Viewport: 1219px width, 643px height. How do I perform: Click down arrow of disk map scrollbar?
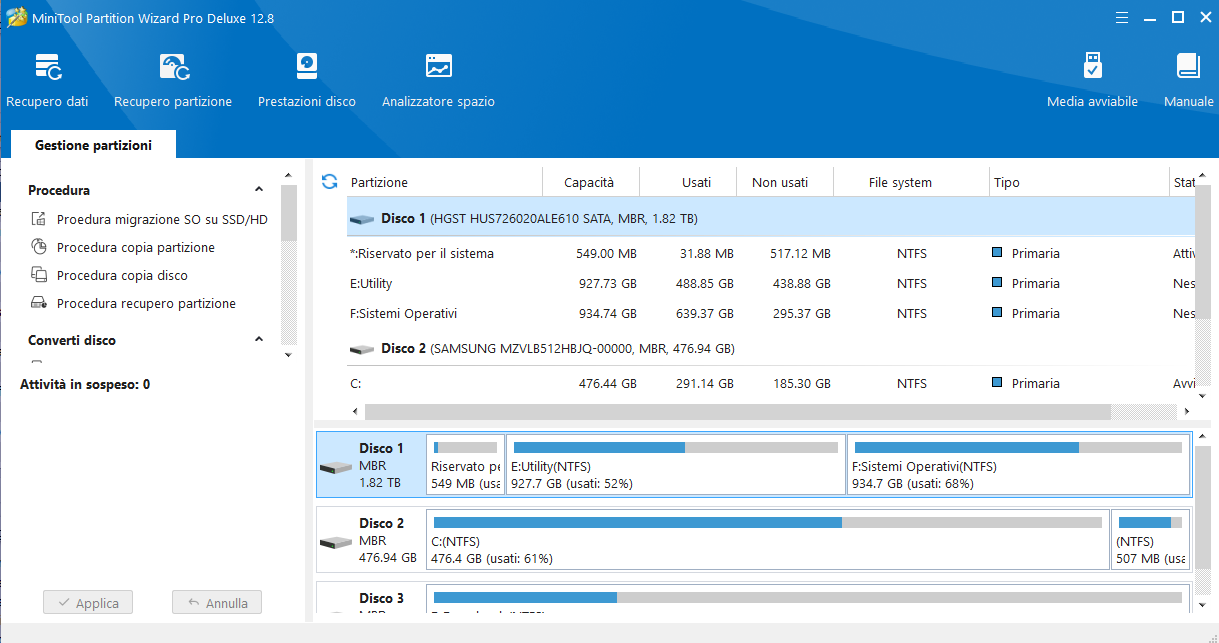(x=1205, y=604)
